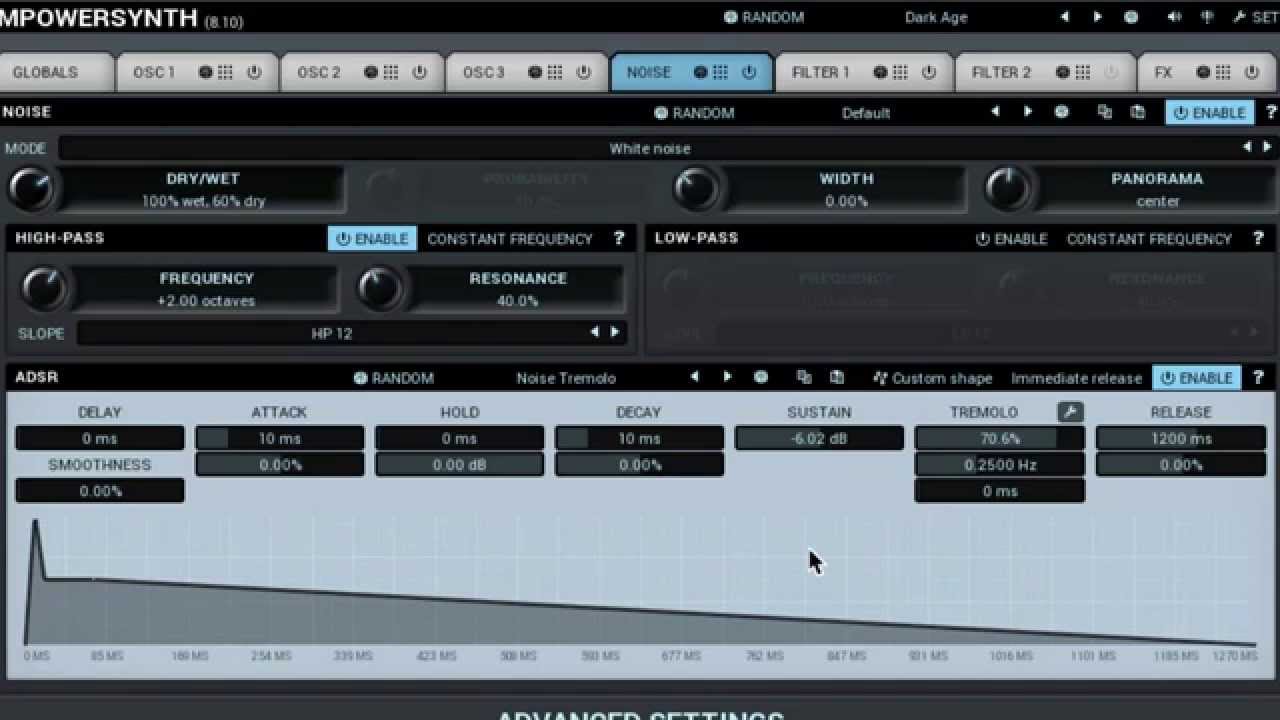
Task: Switch to next noise mode arrow
Action: [1267, 147]
